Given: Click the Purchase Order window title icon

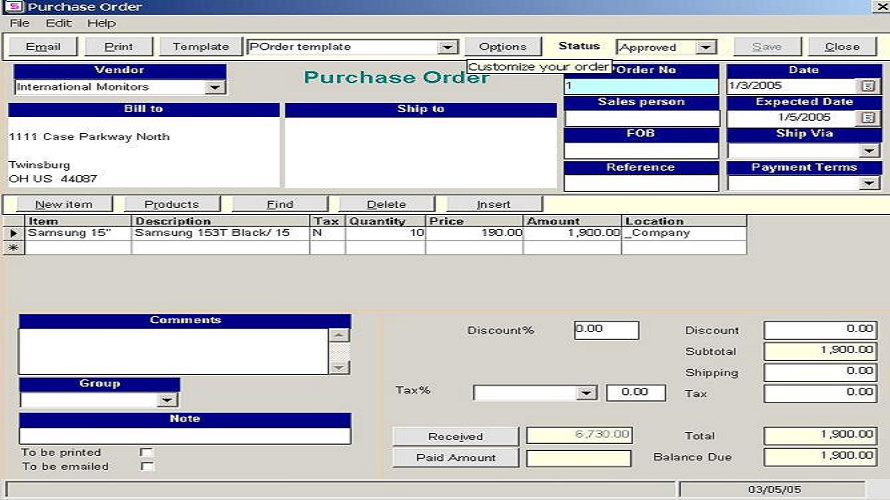Looking at the screenshot, I should pos(13,7).
